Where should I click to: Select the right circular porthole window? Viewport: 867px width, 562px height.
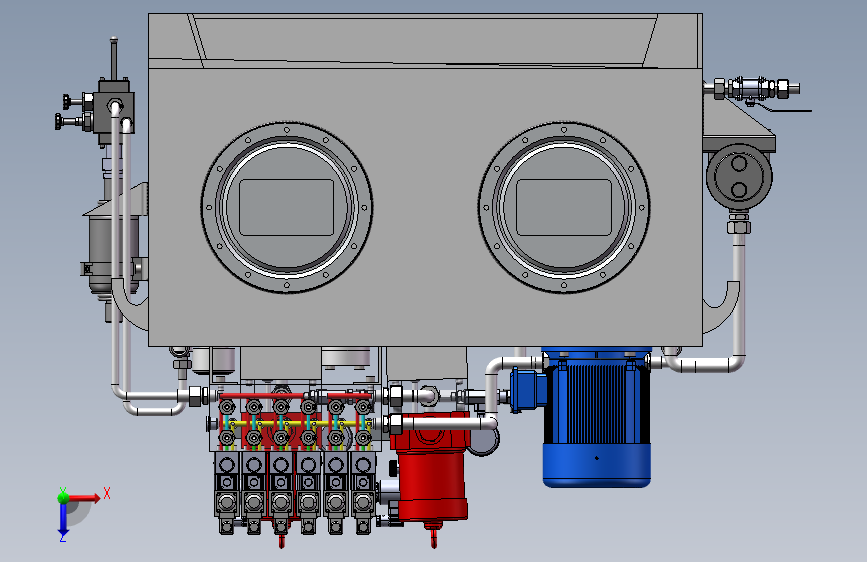coord(564,207)
